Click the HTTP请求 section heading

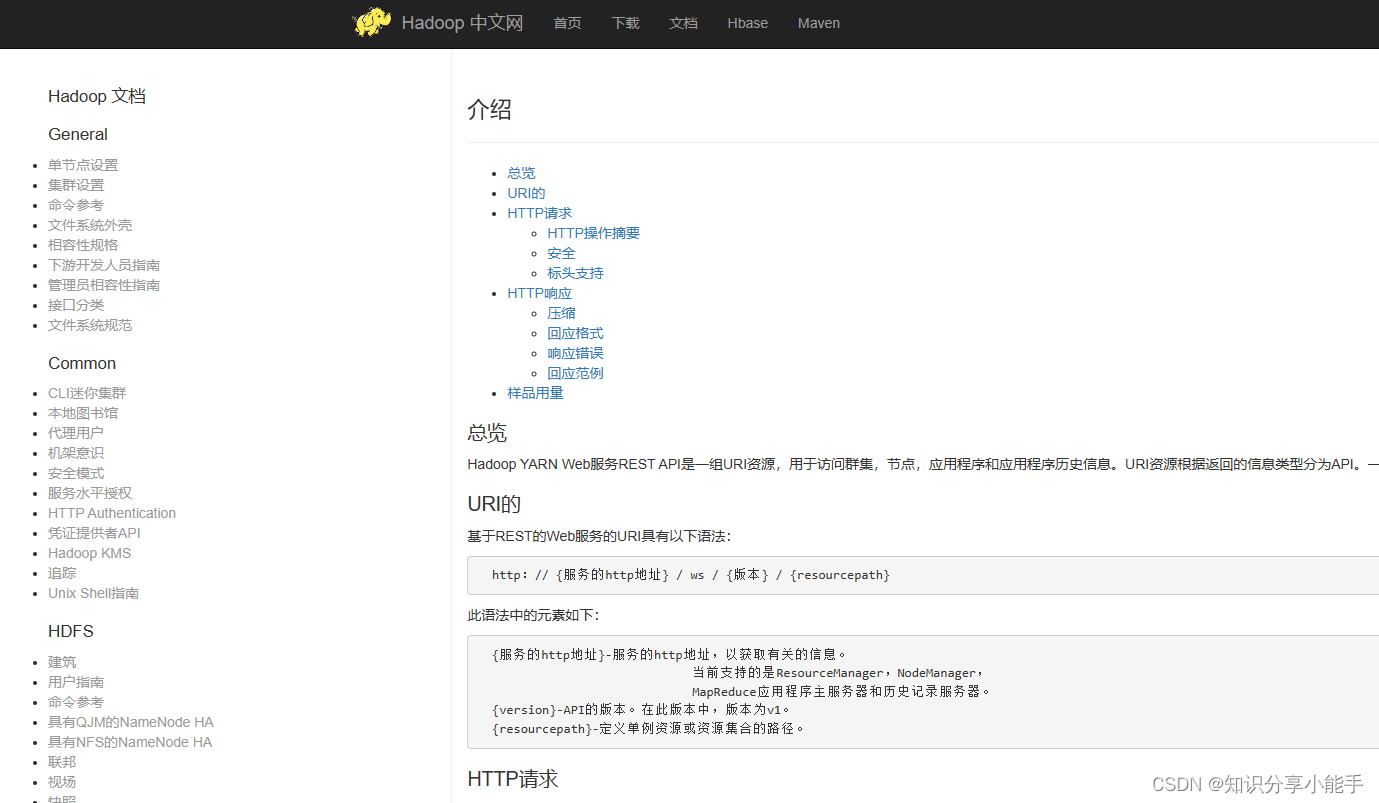513,779
